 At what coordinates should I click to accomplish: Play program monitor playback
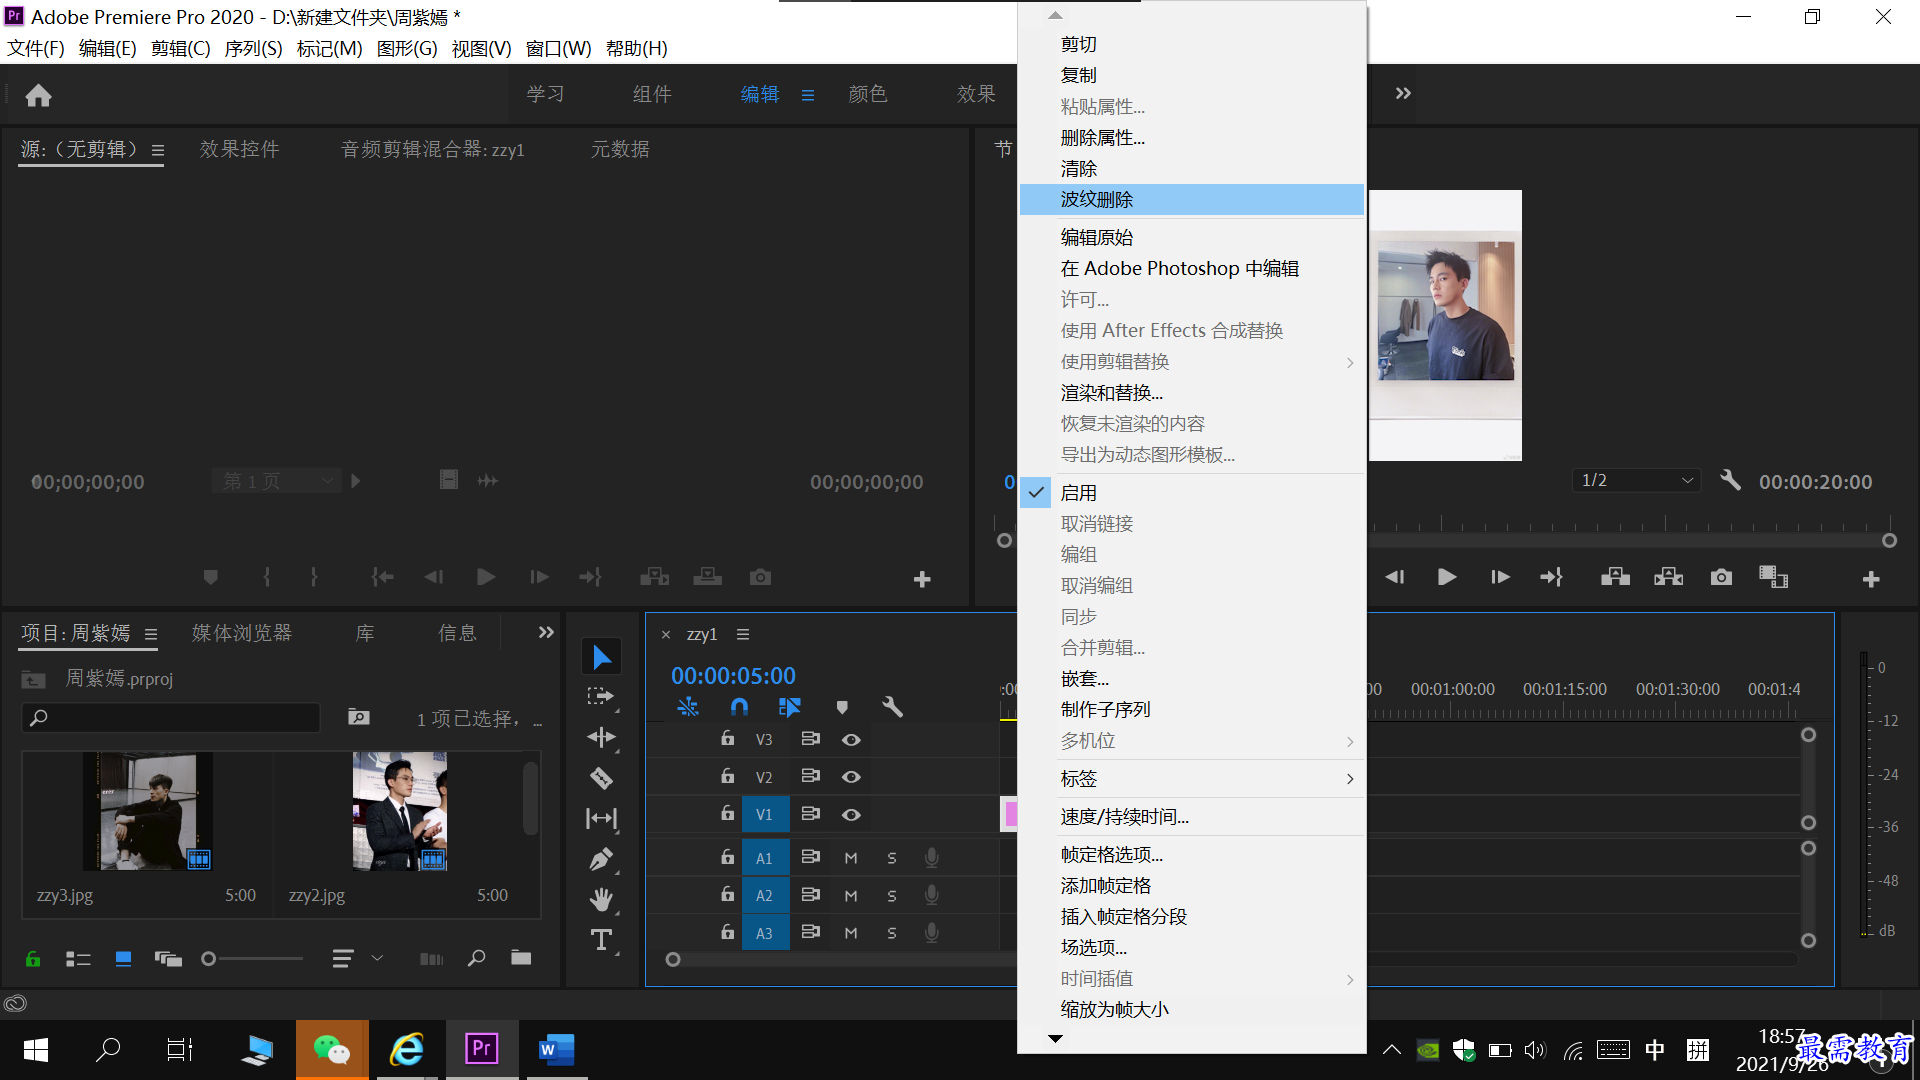1446,577
